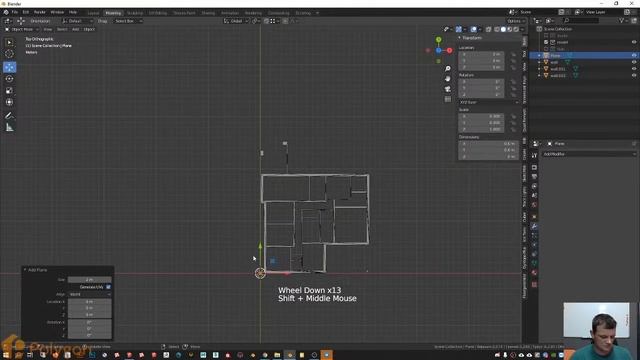This screenshot has height=360, width=640.
Task: Select the Transform tool
Action: (9, 102)
